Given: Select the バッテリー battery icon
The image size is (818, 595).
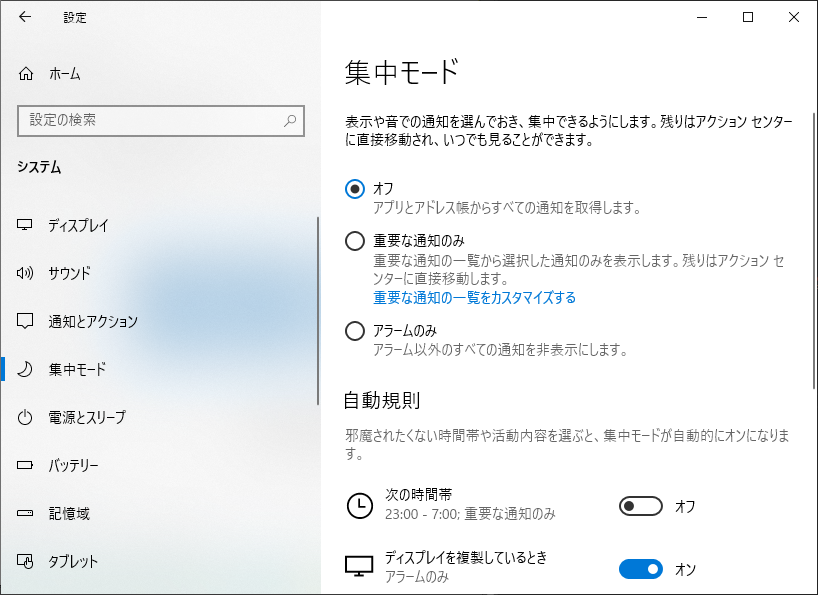Looking at the screenshot, I should click(x=25, y=465).
